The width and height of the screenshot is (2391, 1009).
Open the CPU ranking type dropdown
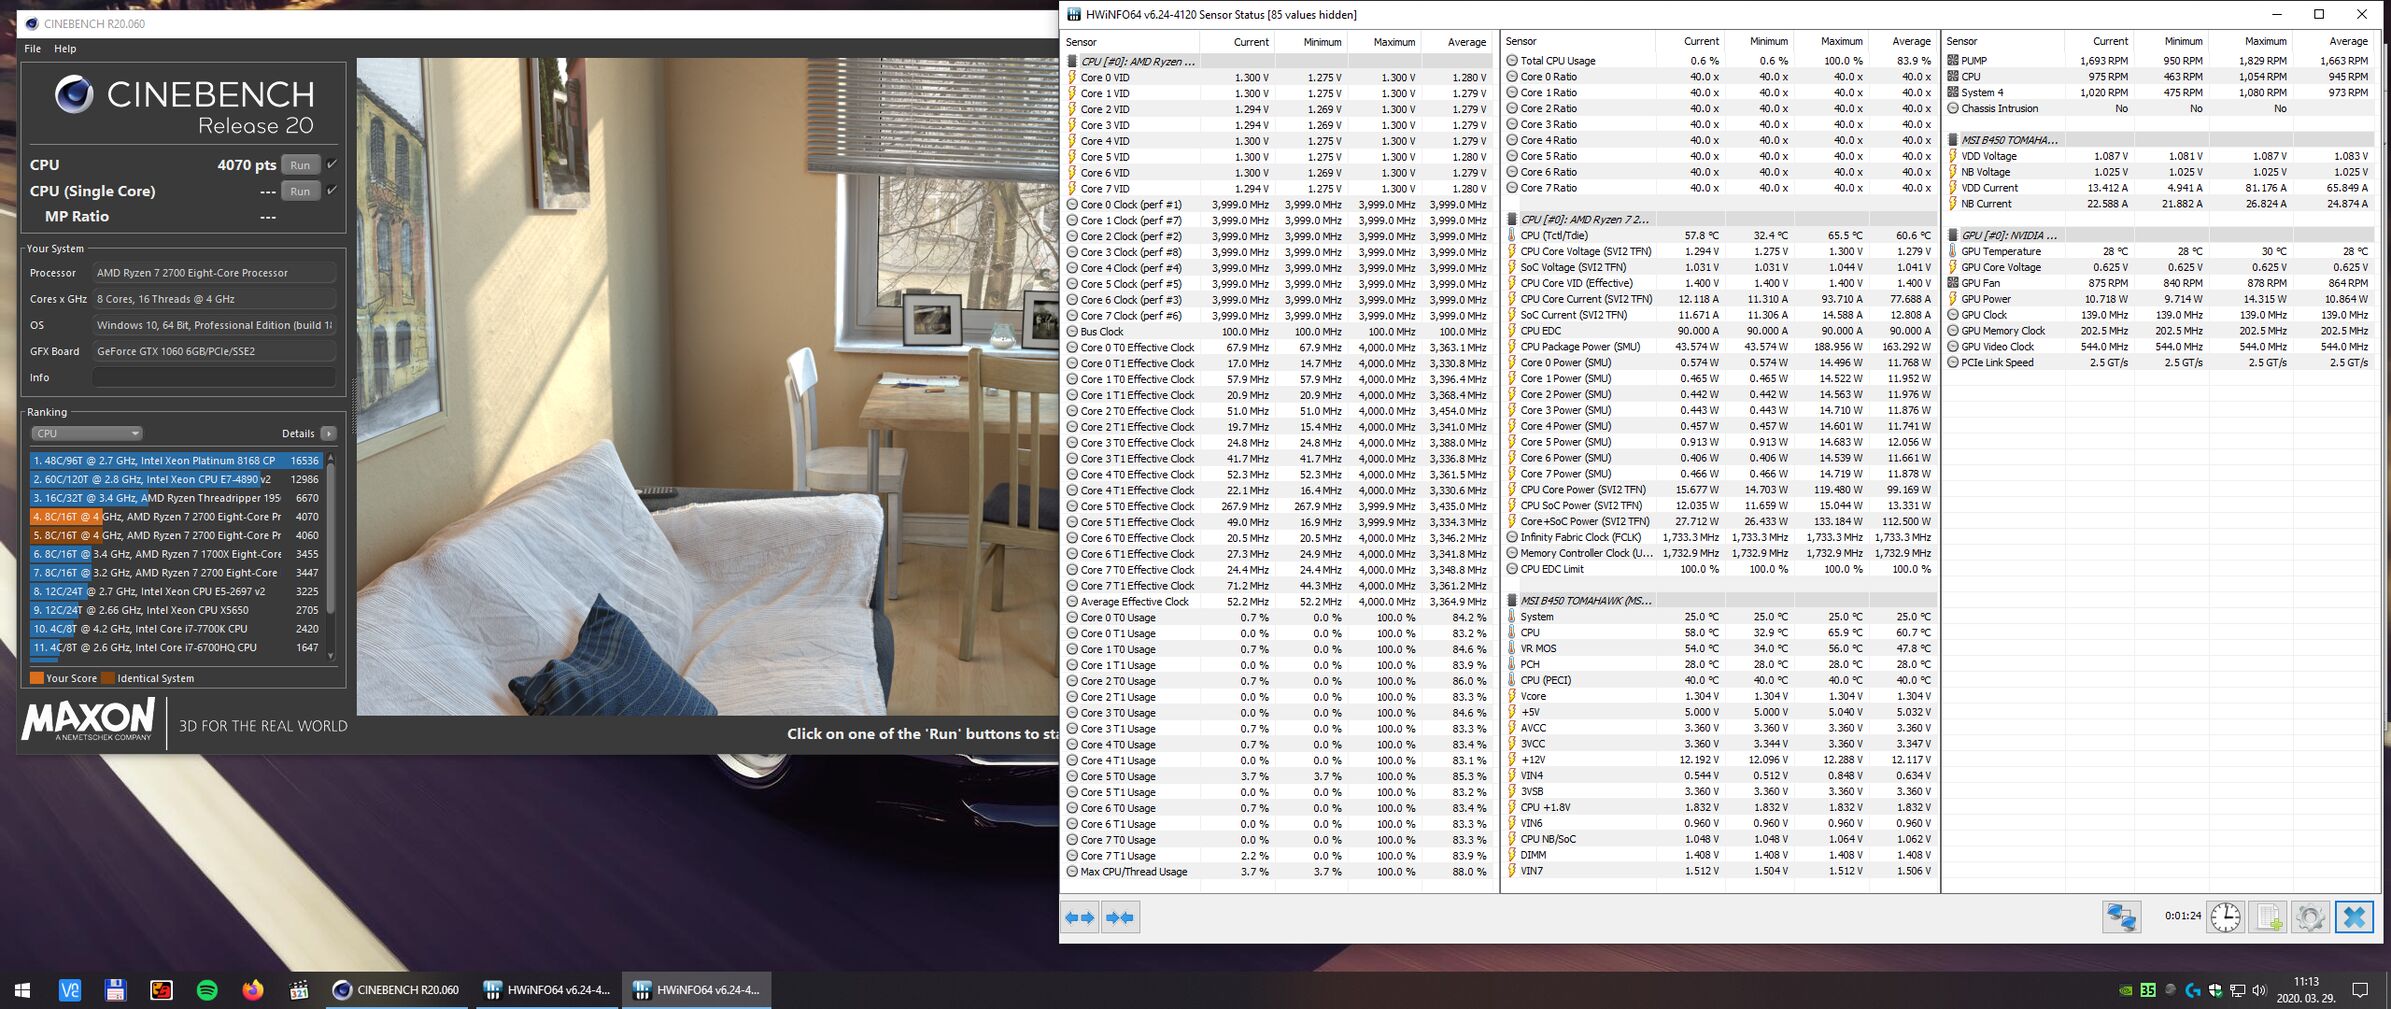click(86, 433)
